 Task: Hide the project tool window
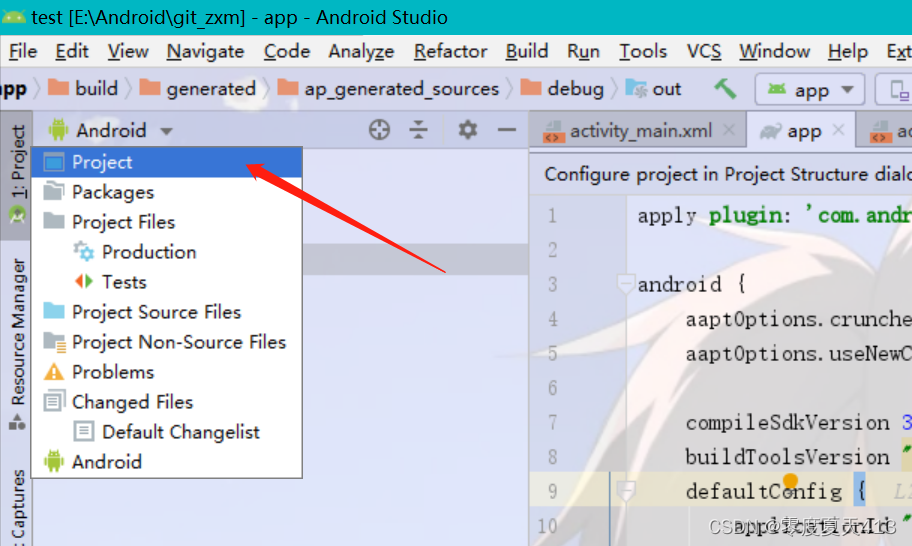[507, 130]
